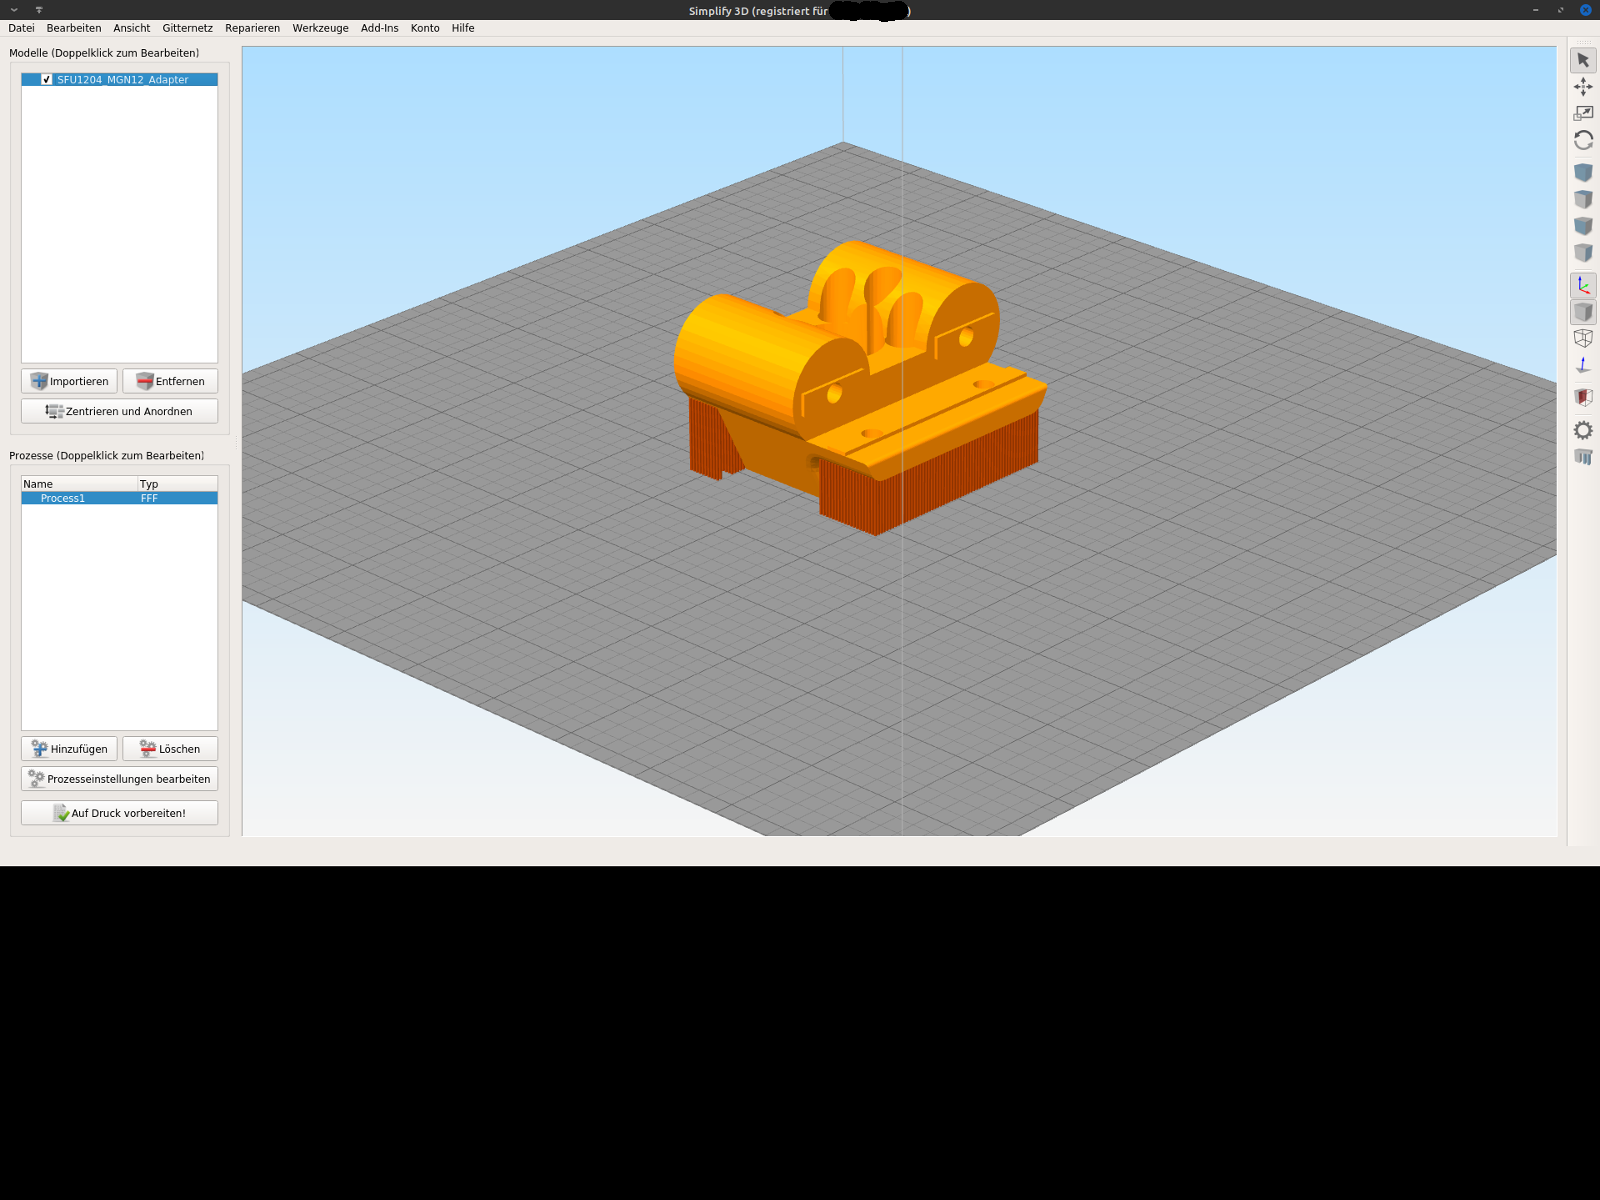This screenshot has width=1600, height=1200.
Task: Uncheck the SFU1204_MGN12_Adapter model checkbox
Action: (46, 79)
